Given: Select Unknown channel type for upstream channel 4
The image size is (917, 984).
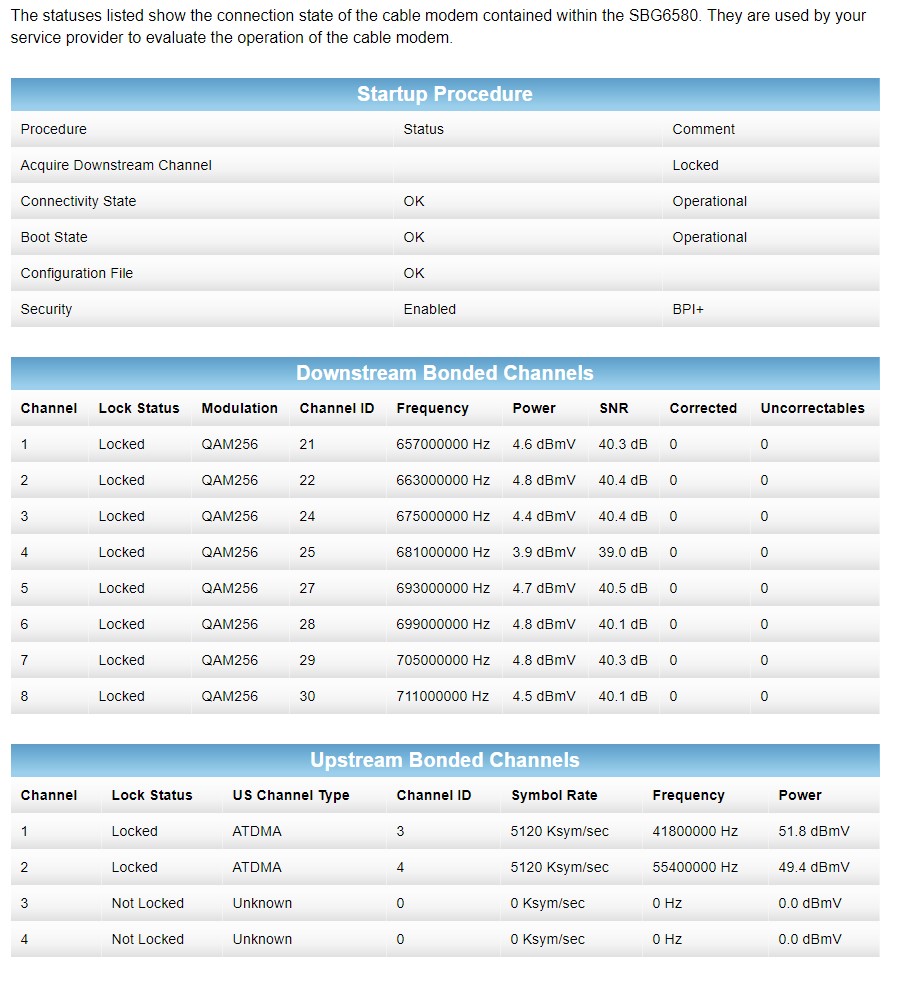Looking at the screenshot, I should 262,939.
